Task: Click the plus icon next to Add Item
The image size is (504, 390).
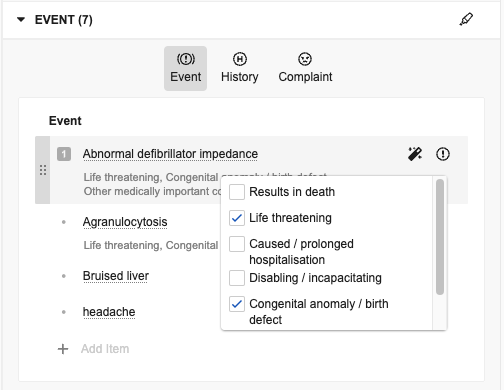Action: click(x=63, y=349)
